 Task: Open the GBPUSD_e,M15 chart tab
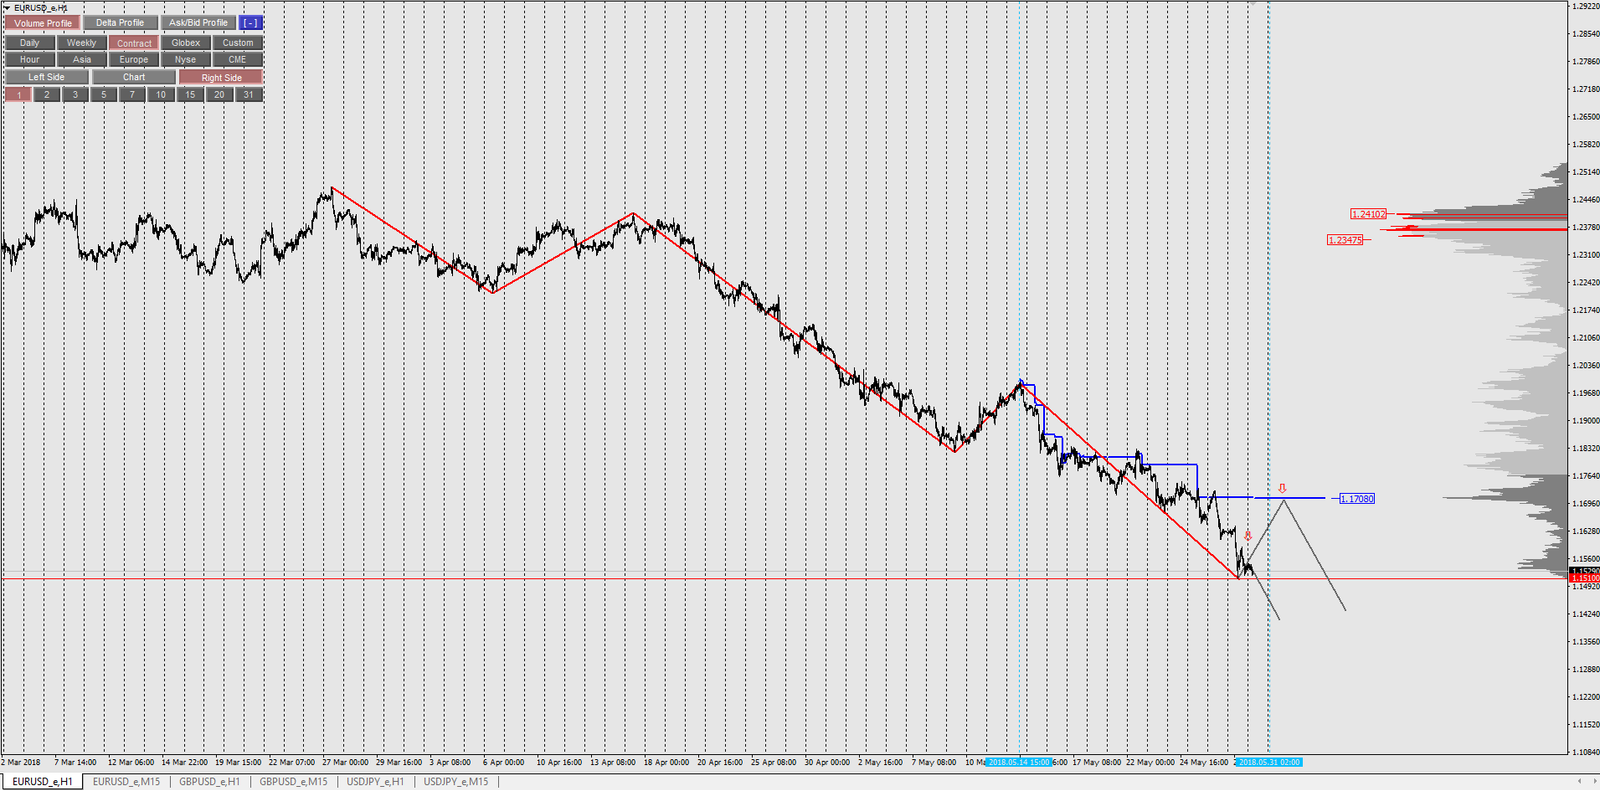click(x=293, y=782)
